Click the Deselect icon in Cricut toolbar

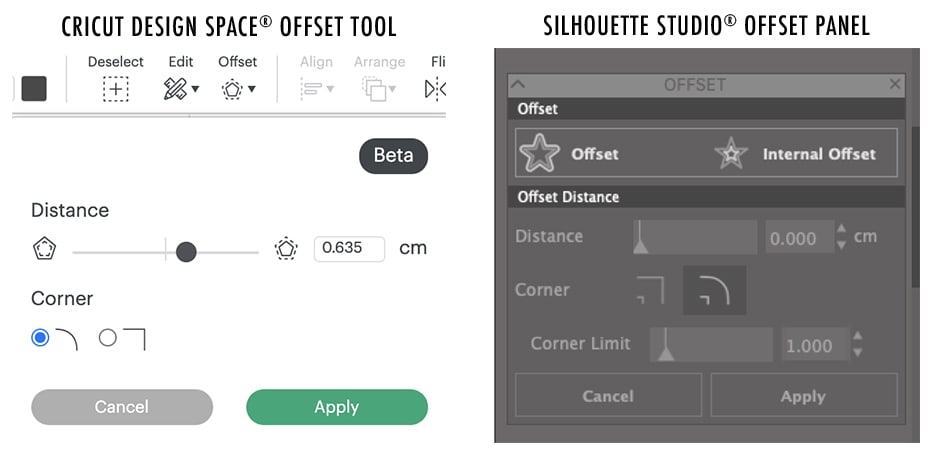point(116,89)
